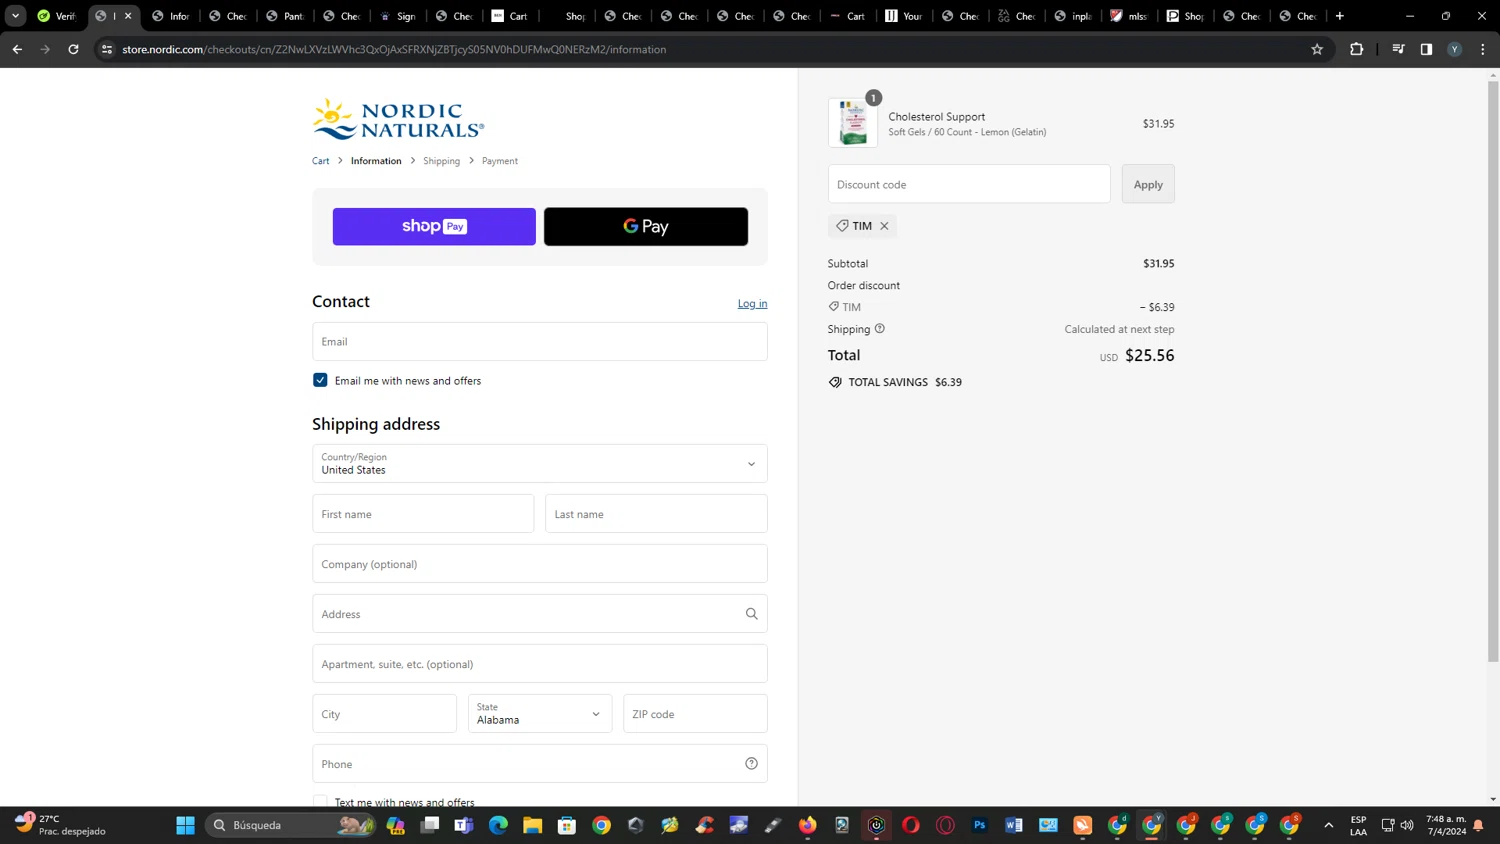
Task: Click the Discount code input field
Action: point(969,184)
